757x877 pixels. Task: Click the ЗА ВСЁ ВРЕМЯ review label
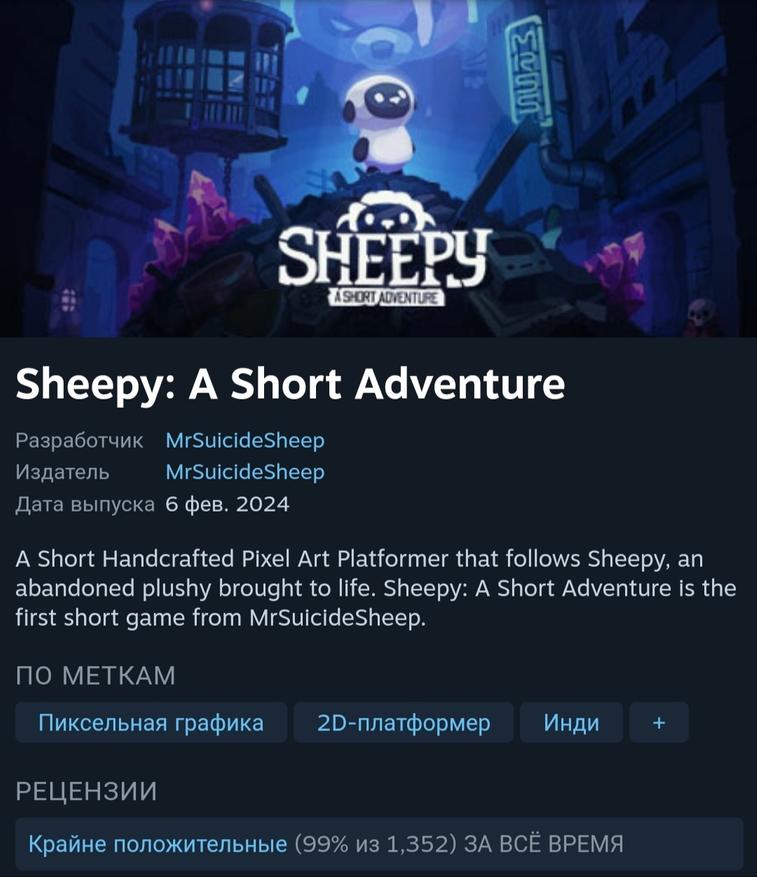(544, 843)
